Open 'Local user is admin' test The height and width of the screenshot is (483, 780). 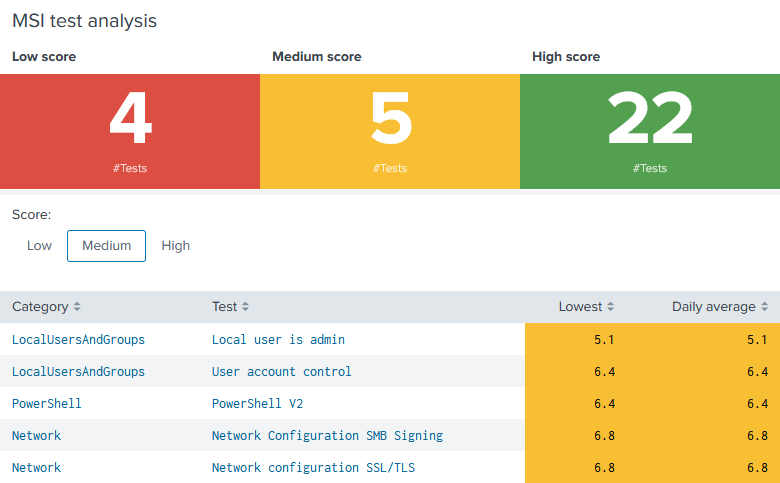pyautogui.click(x=279, y=340)
